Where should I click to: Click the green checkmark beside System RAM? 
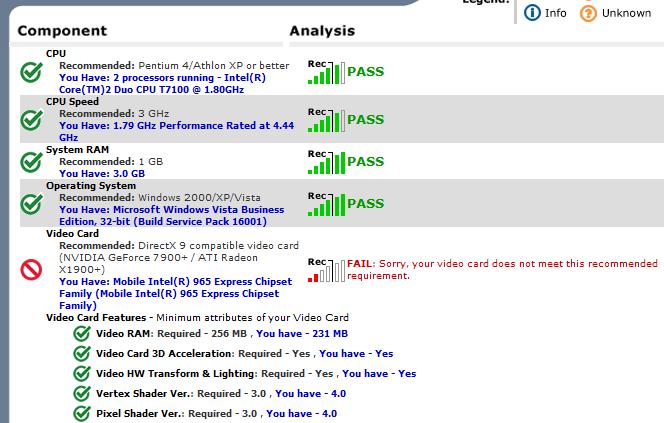pyautogui.click(x=31, y=162)
